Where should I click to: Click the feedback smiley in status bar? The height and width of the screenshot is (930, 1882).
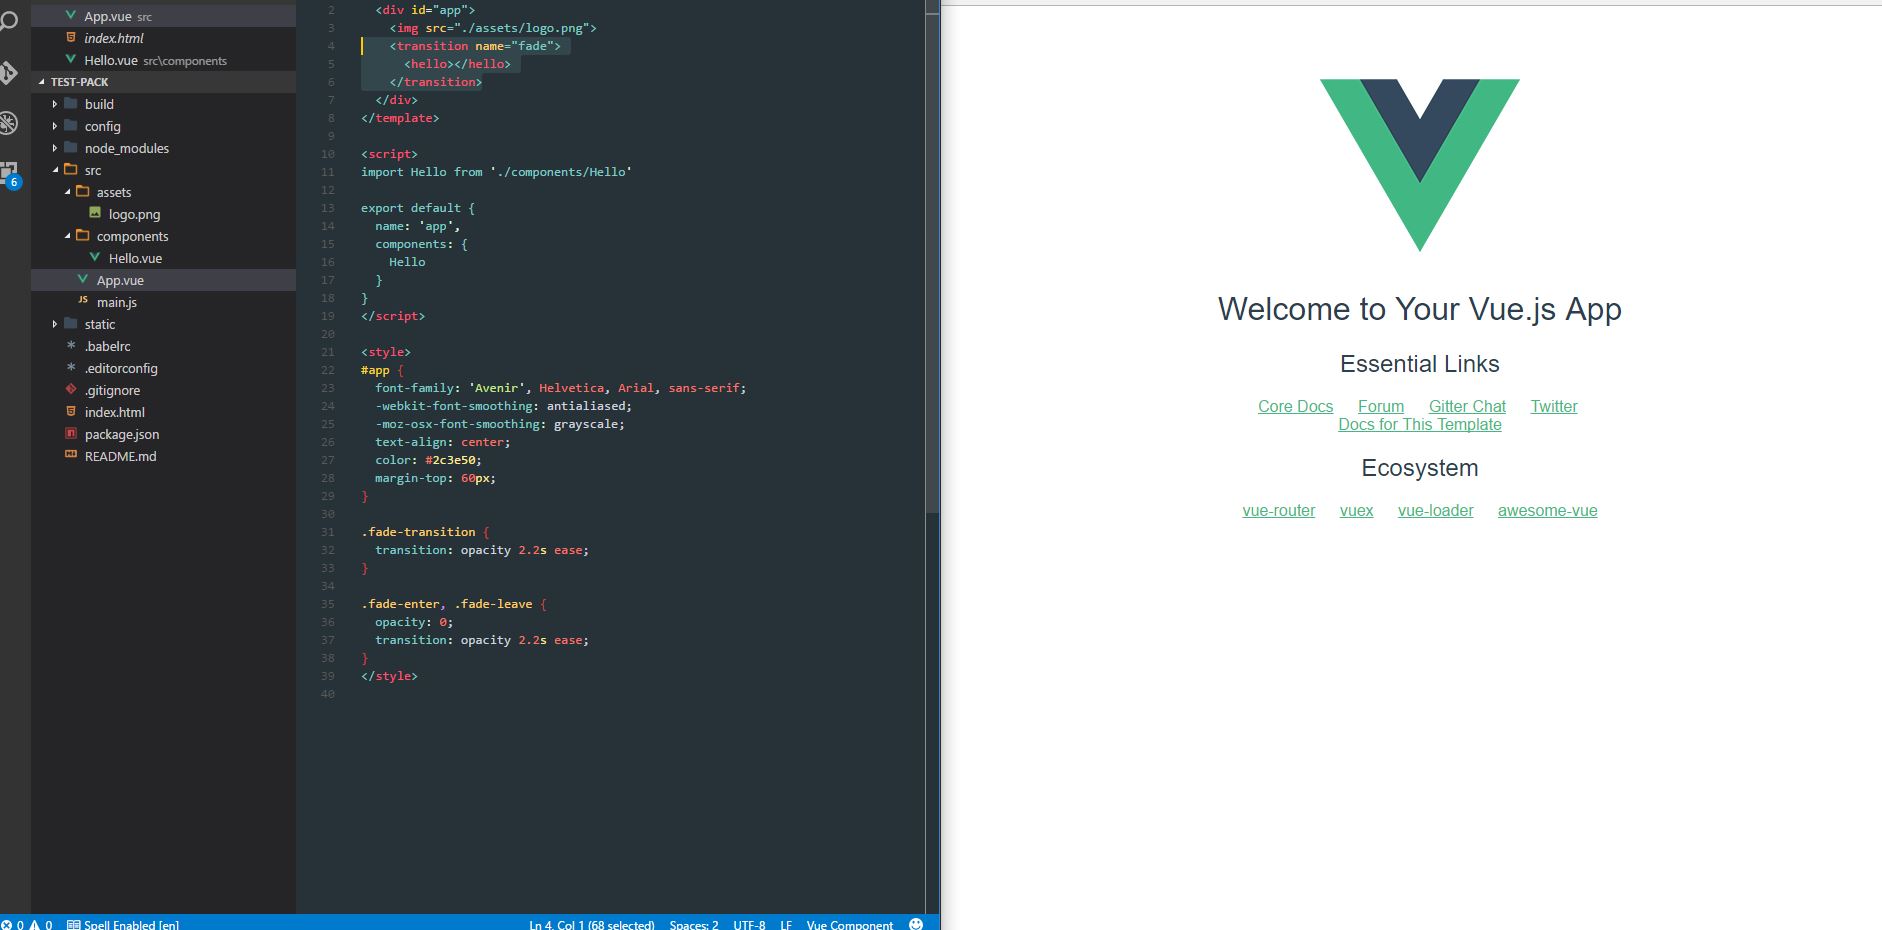916,923
